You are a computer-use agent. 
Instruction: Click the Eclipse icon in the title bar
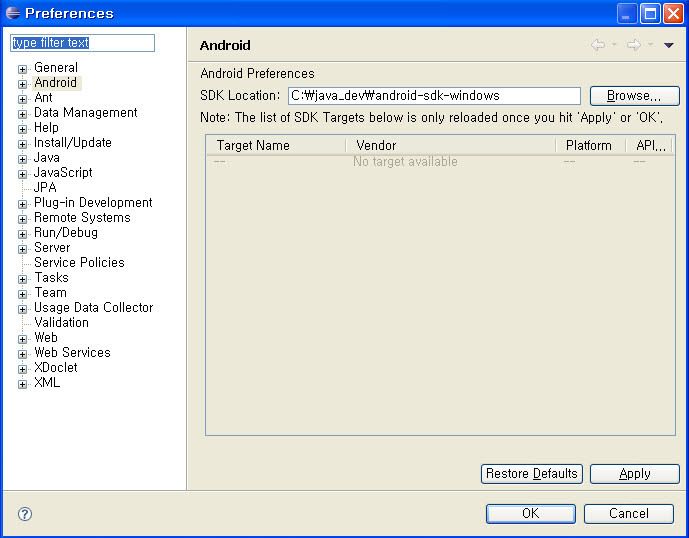tap(13, 13)
